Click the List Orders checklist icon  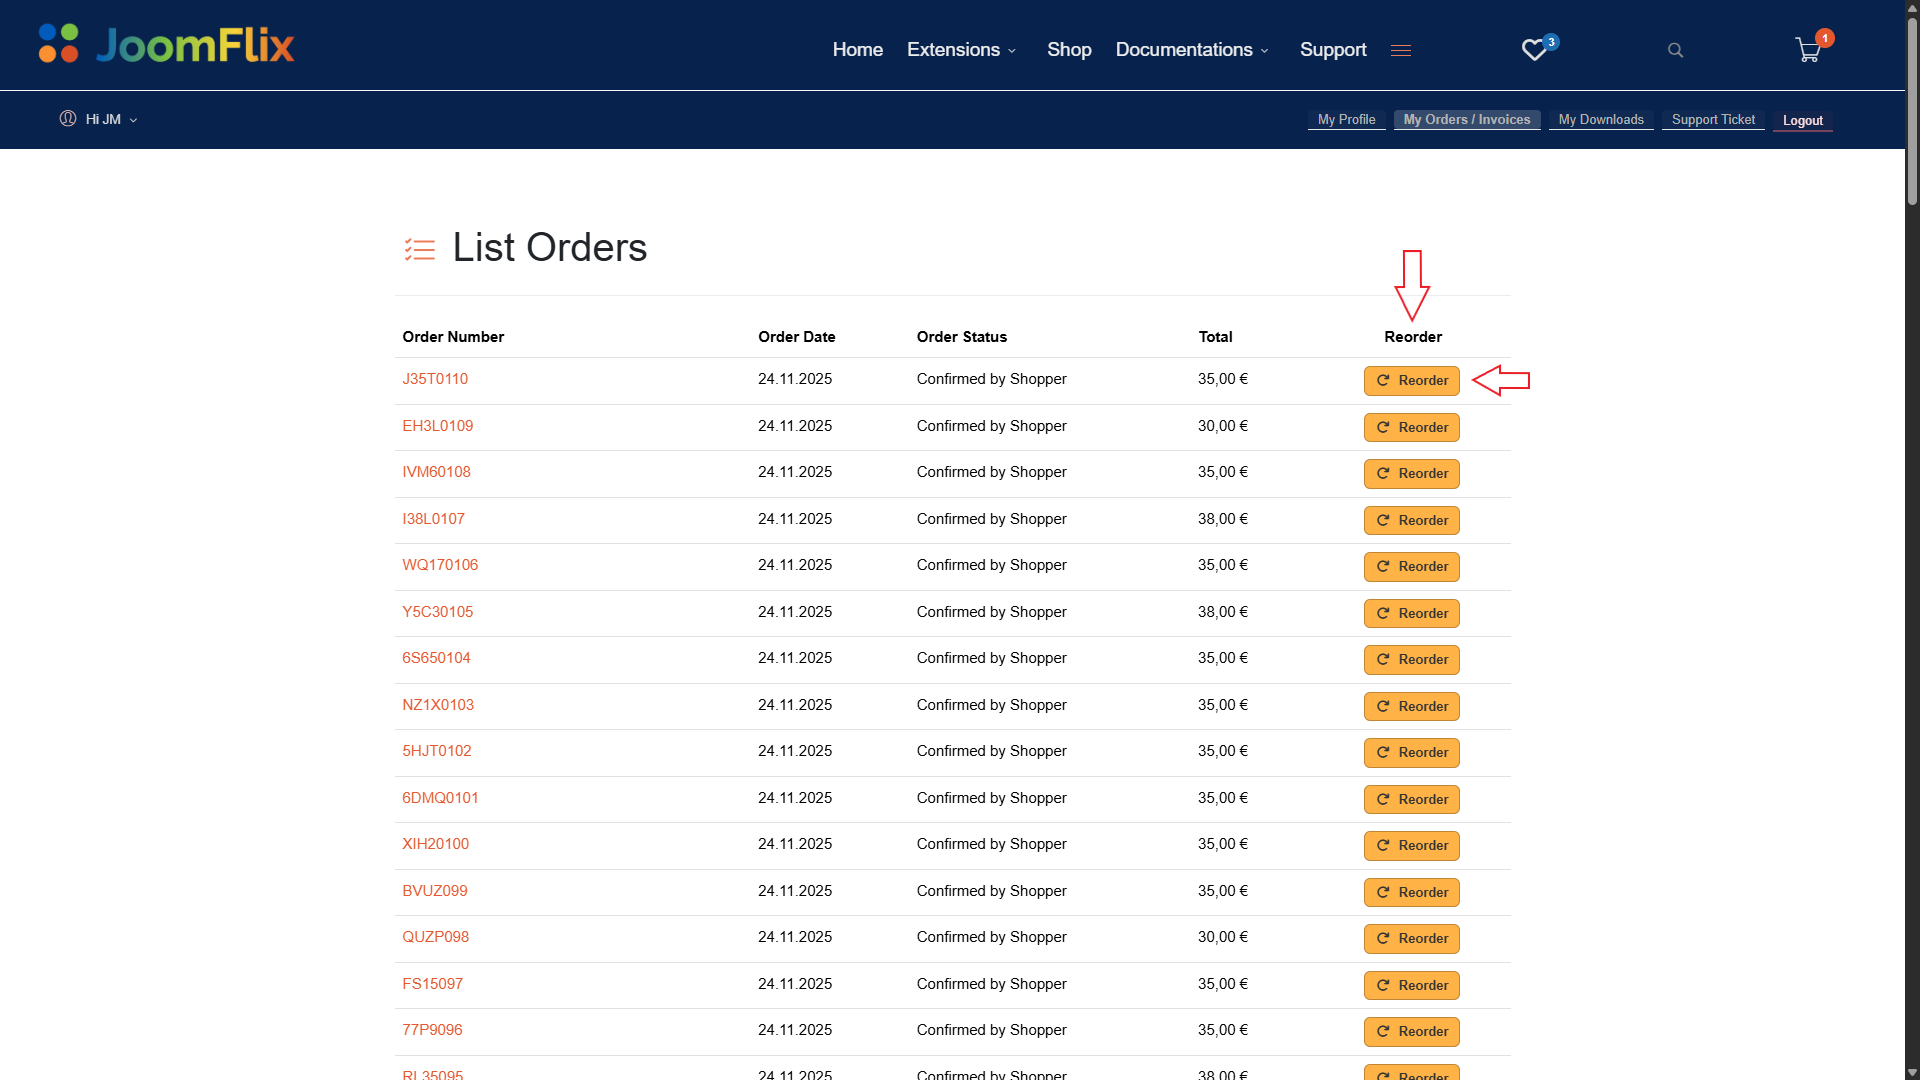(419, 249)
